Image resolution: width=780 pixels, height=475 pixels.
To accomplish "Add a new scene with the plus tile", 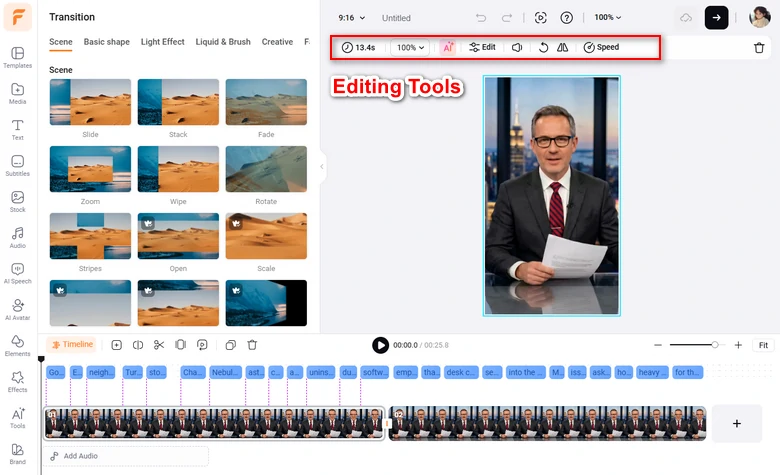I will pos(737,423).
